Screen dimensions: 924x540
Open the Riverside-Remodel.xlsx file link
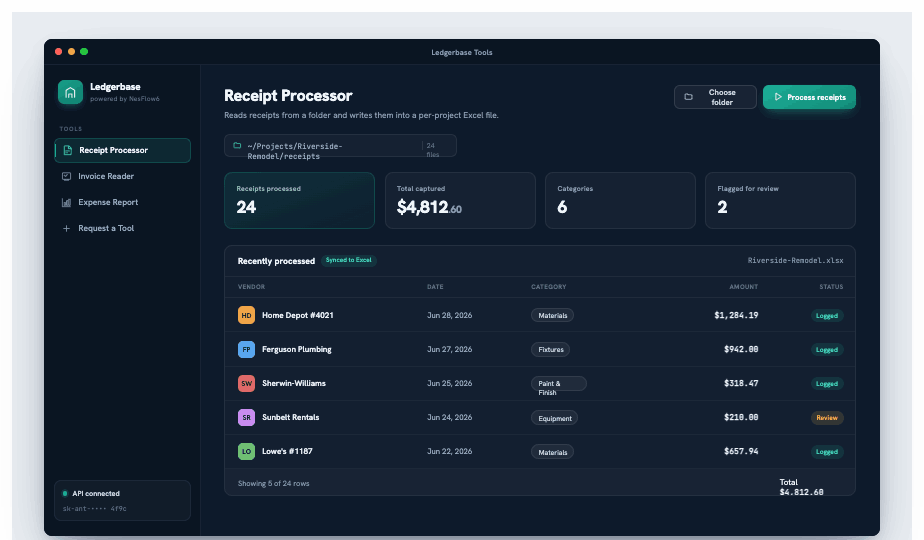point(796,261)
